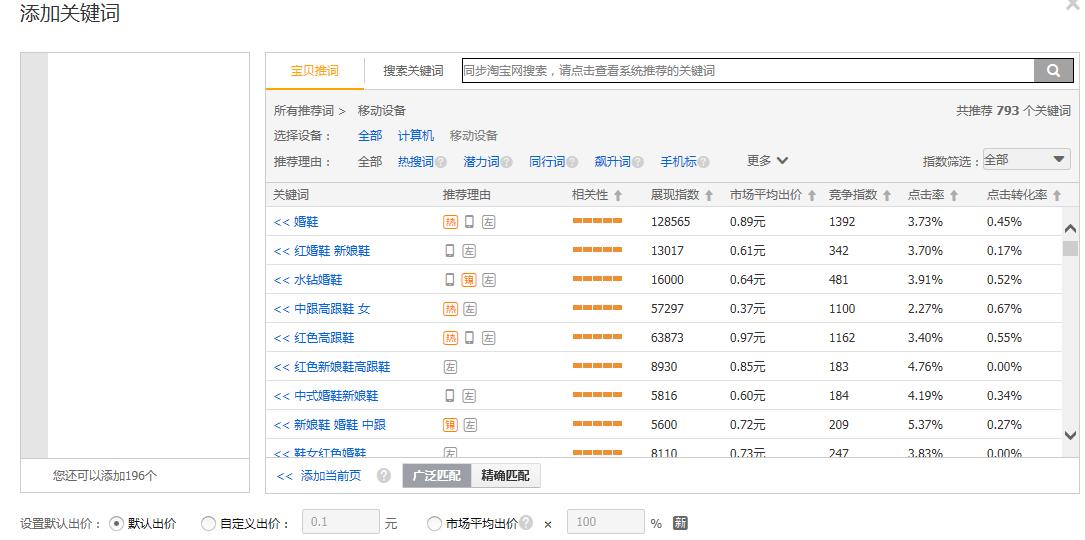Open the 指数筛选 dropdown

pyautogui.click(x=1026, y=159)
